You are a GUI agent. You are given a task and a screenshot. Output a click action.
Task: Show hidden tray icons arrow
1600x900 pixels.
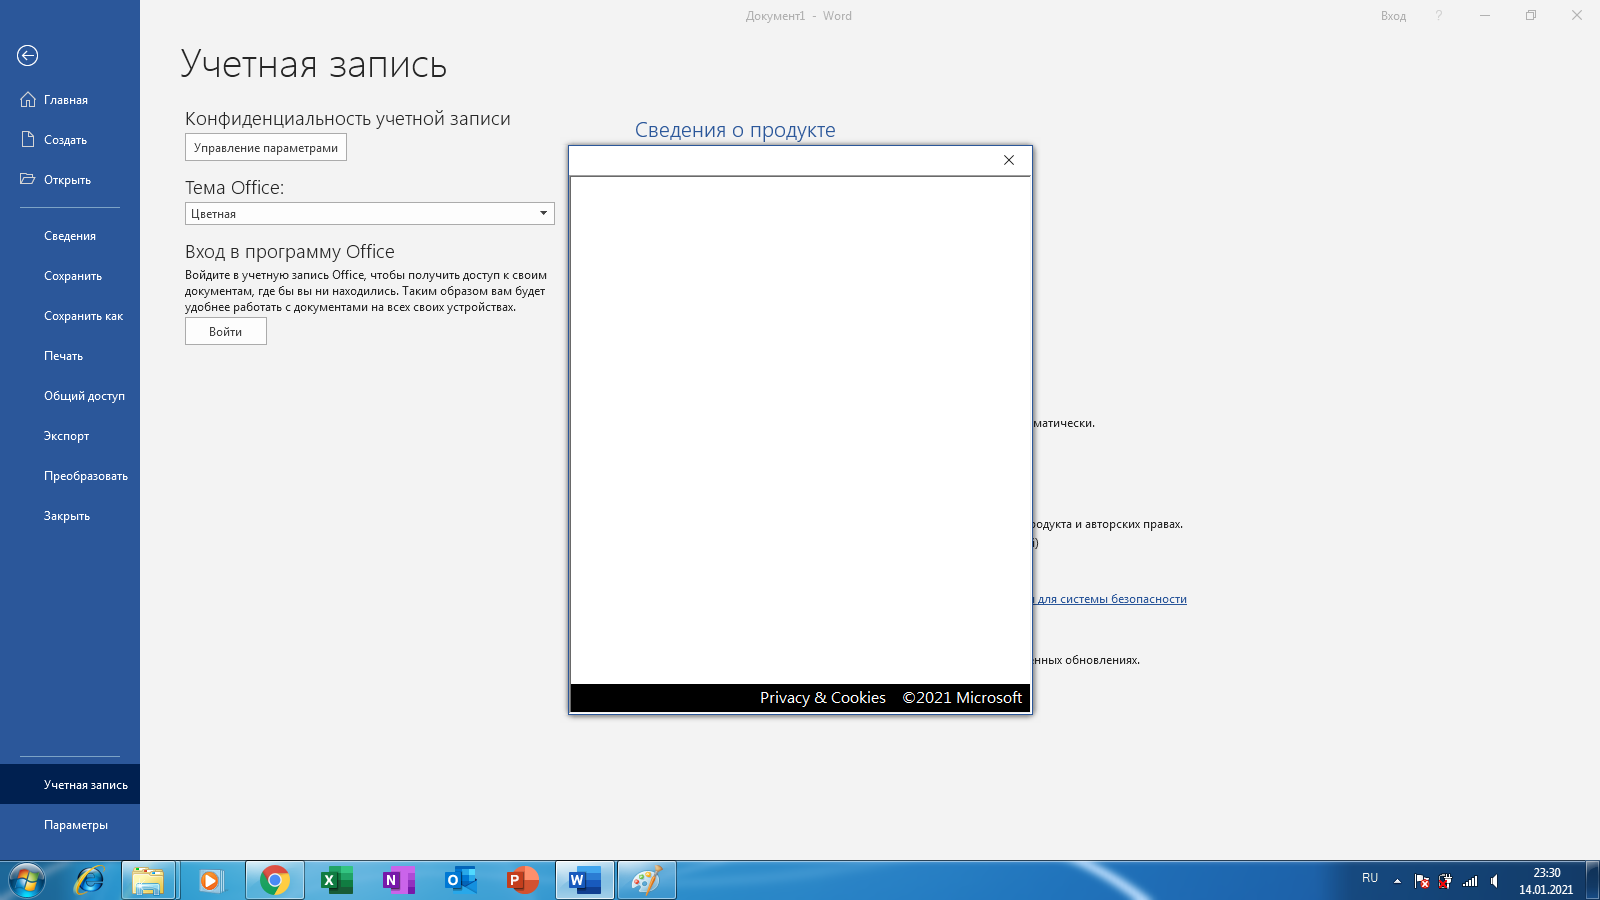[1397, 881]
